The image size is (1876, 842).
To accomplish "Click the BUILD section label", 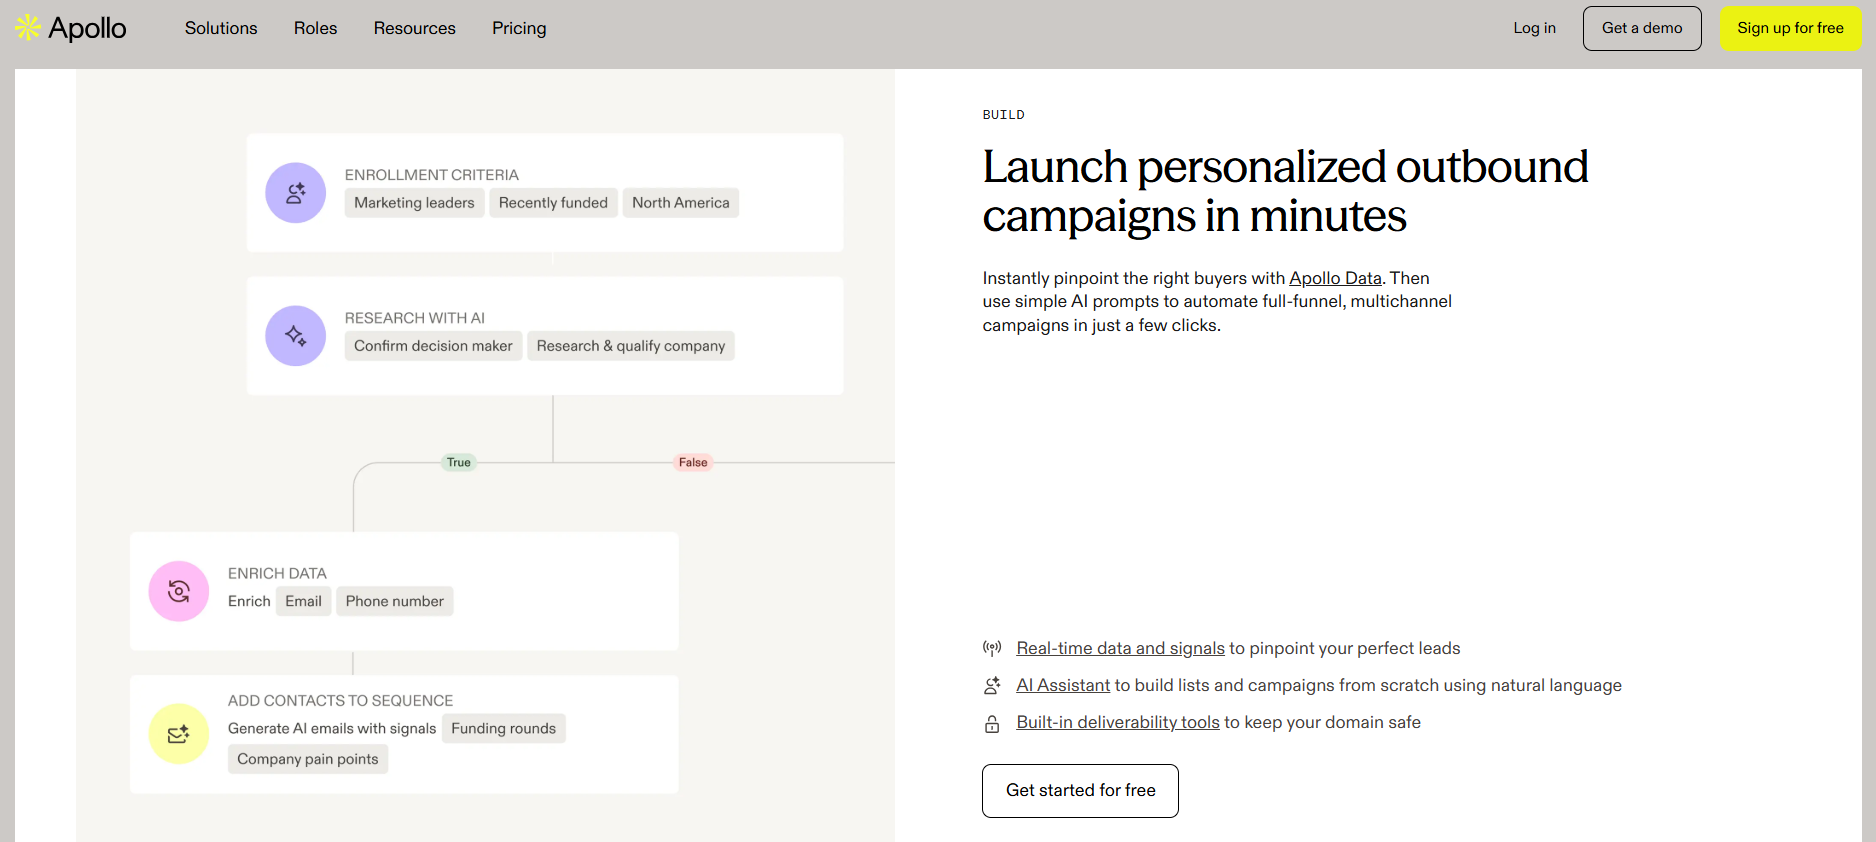I will [1004, 115].
